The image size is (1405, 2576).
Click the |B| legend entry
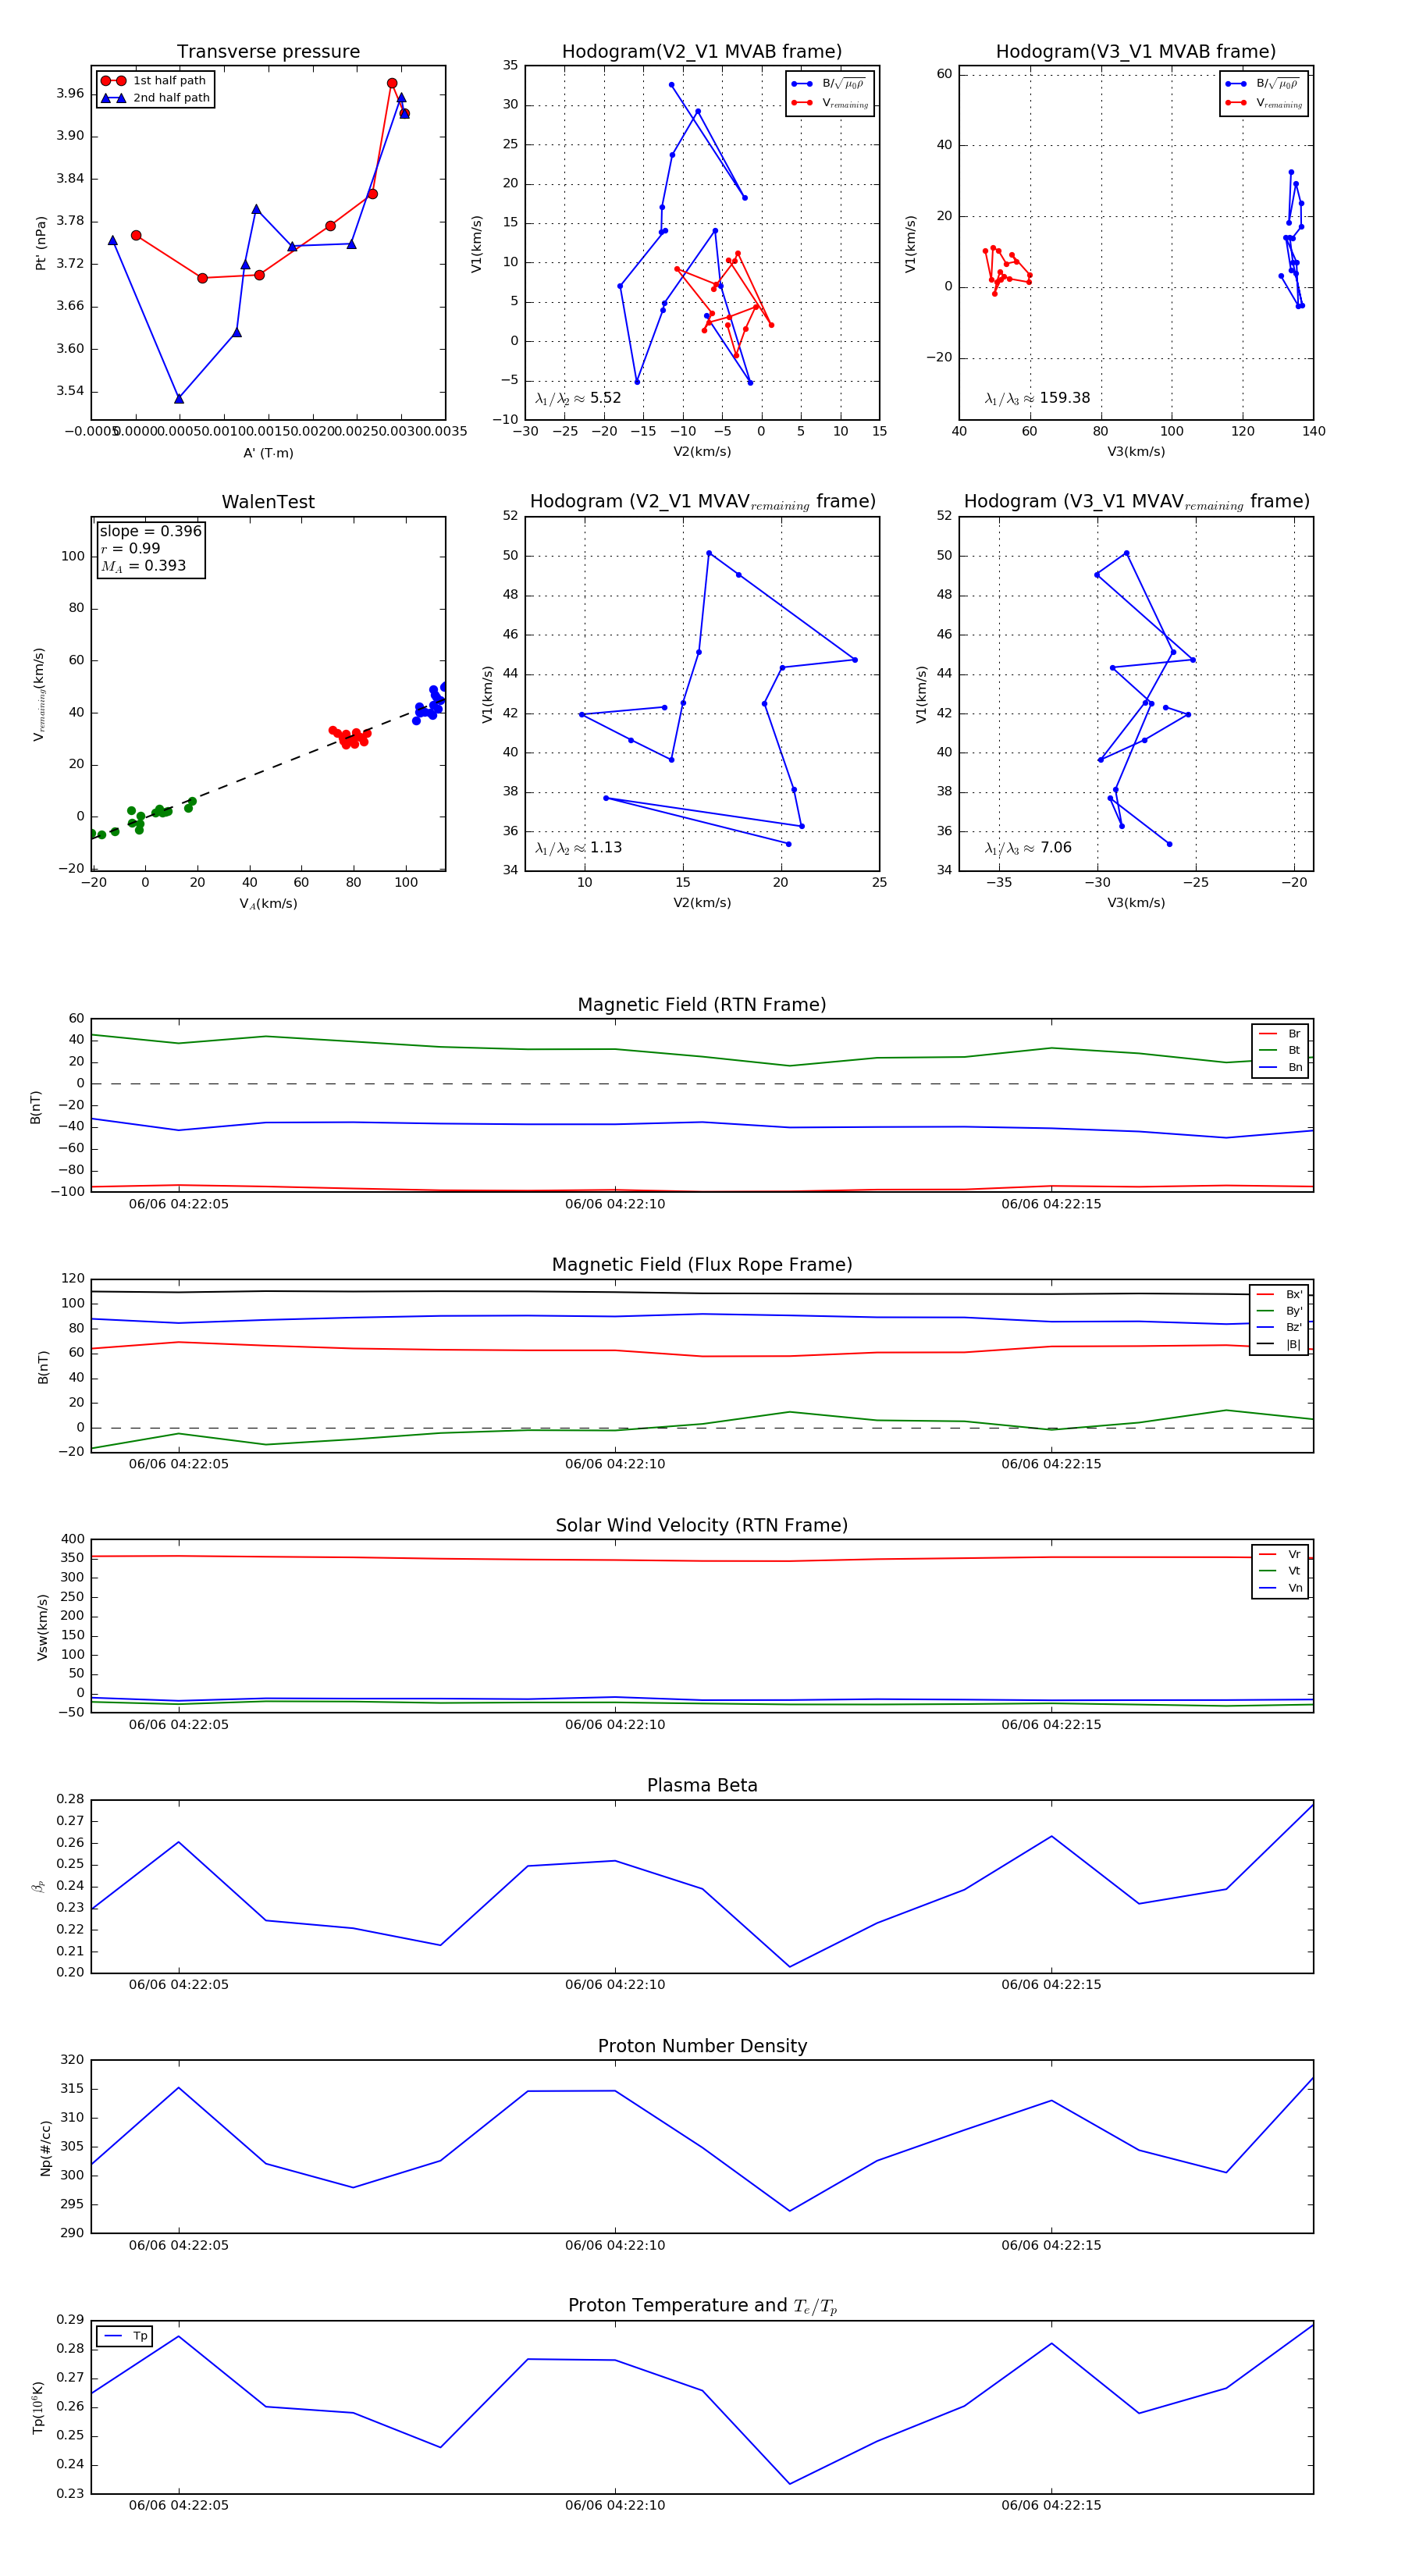pos(1279,1344)
